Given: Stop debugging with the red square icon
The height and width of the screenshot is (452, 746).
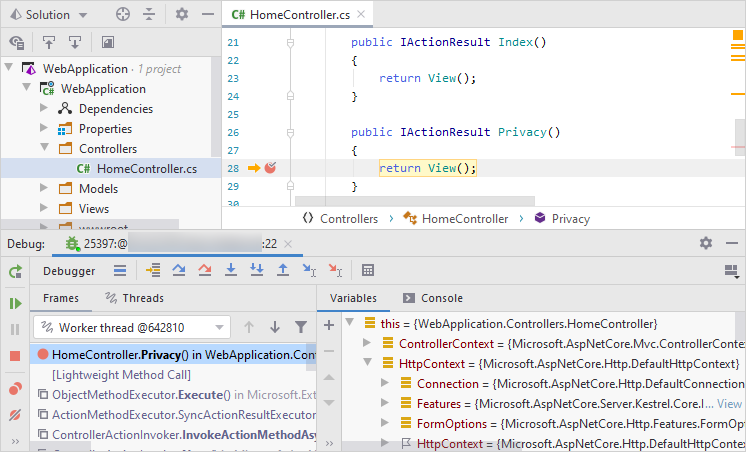Looking at the screenshot, I should pos(15,356).
